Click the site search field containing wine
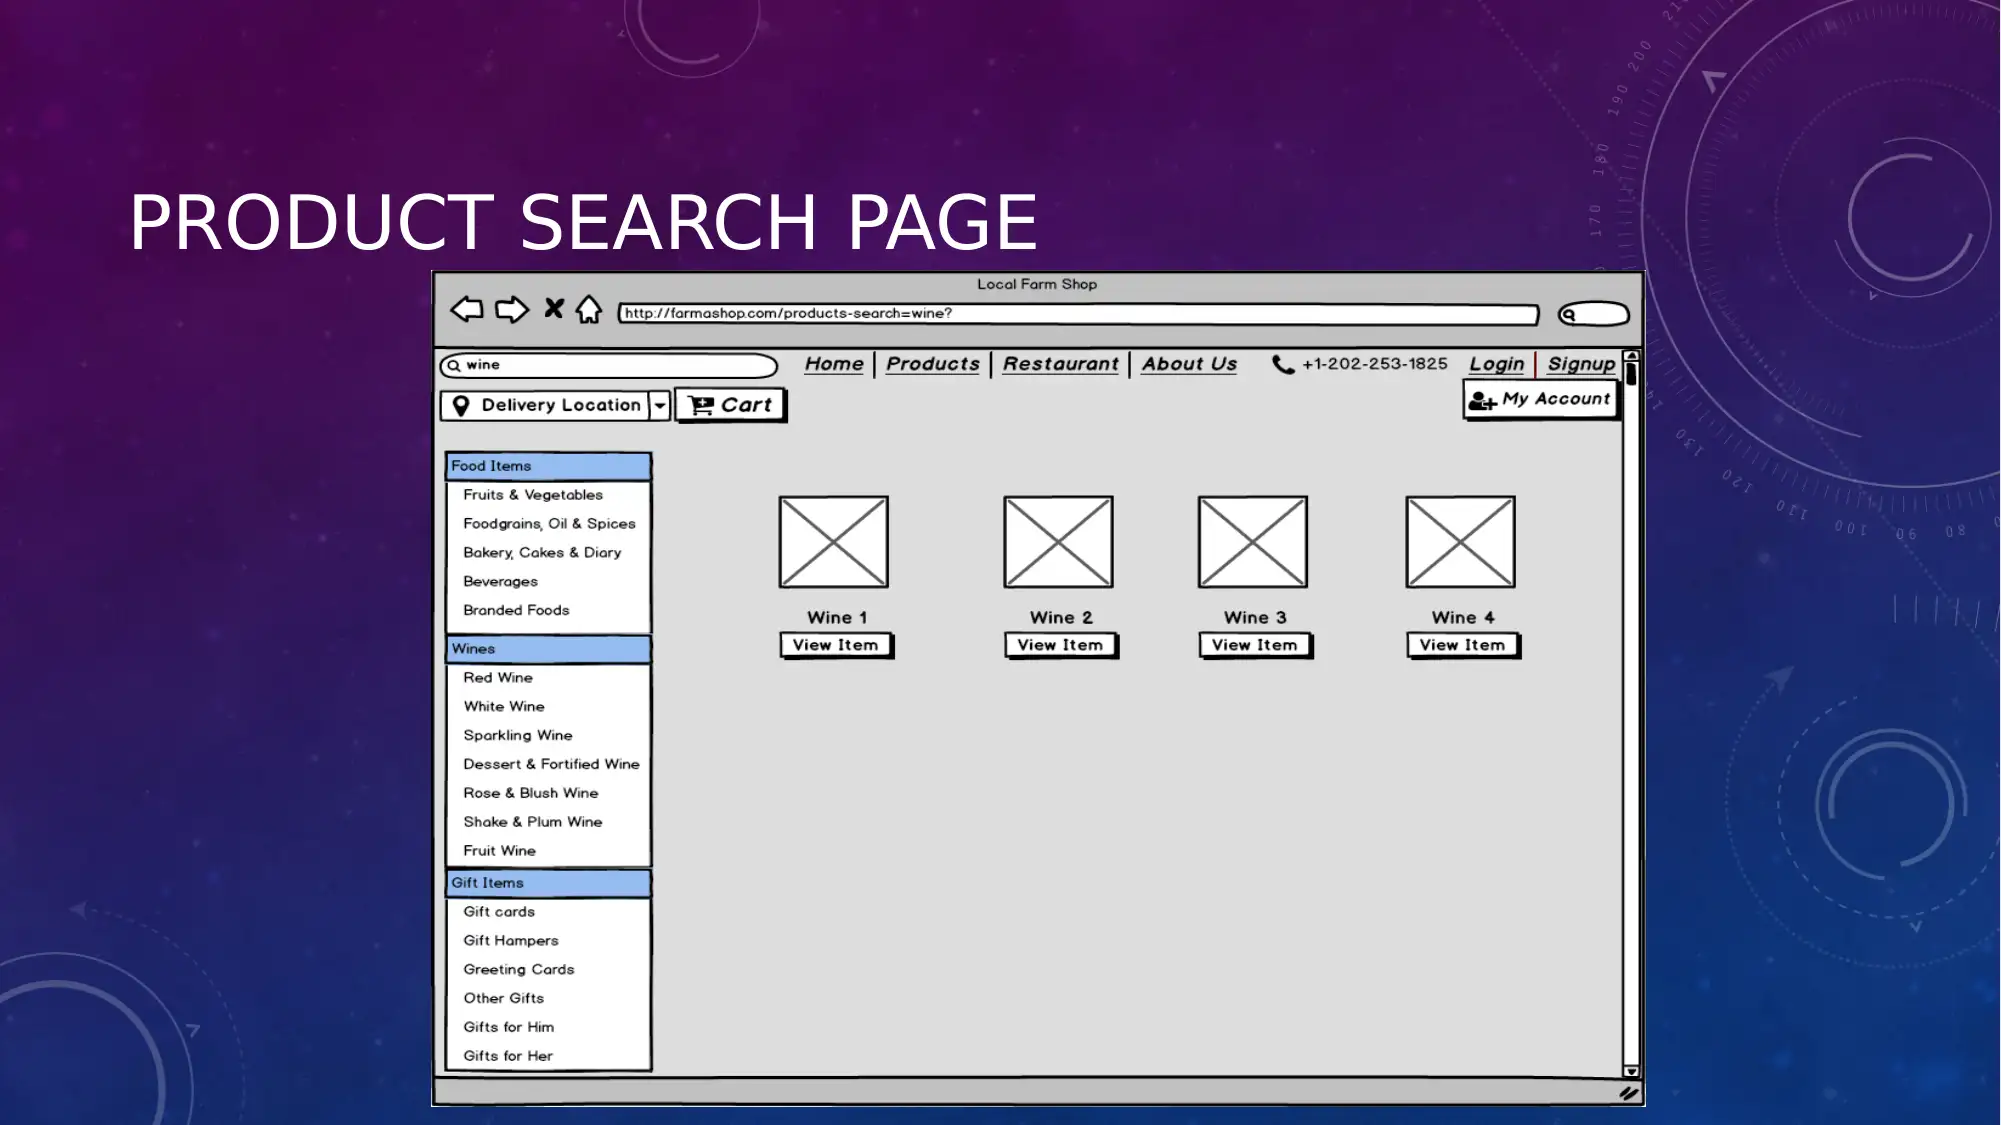The image size is (2001, 1125). tap(609, 365)
